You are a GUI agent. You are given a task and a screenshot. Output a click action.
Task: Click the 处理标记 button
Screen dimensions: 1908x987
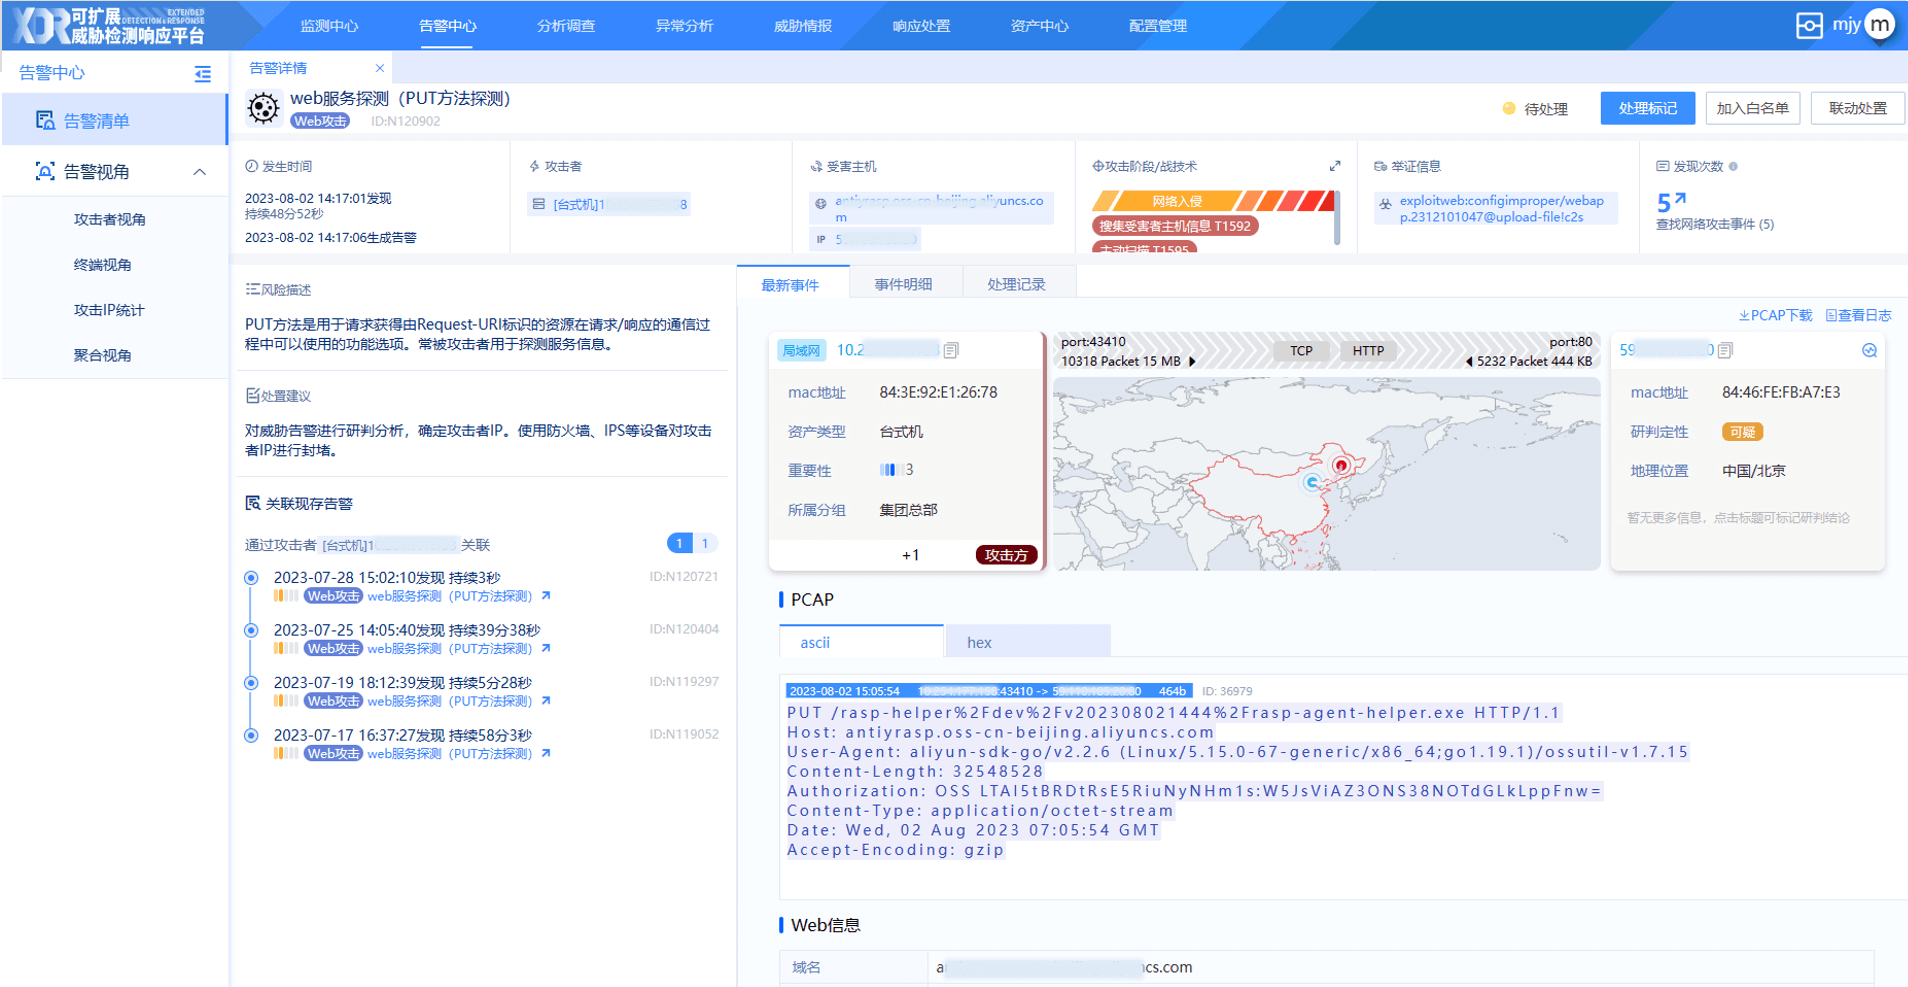tap(1647, 108)
